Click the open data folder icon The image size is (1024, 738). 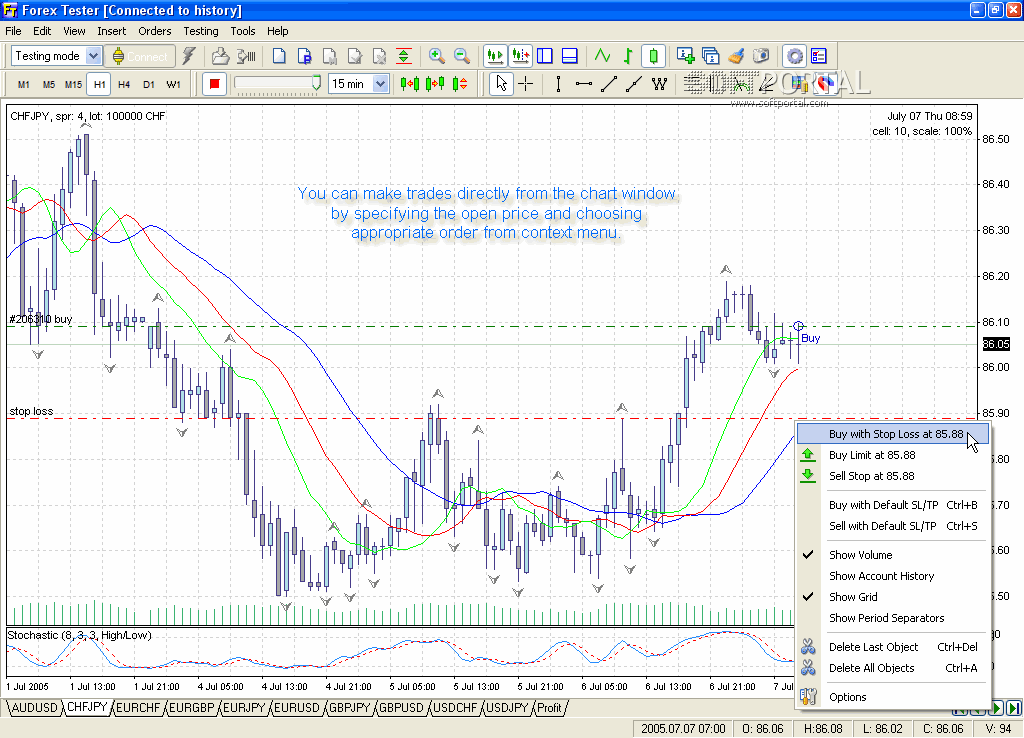(221, 56)
